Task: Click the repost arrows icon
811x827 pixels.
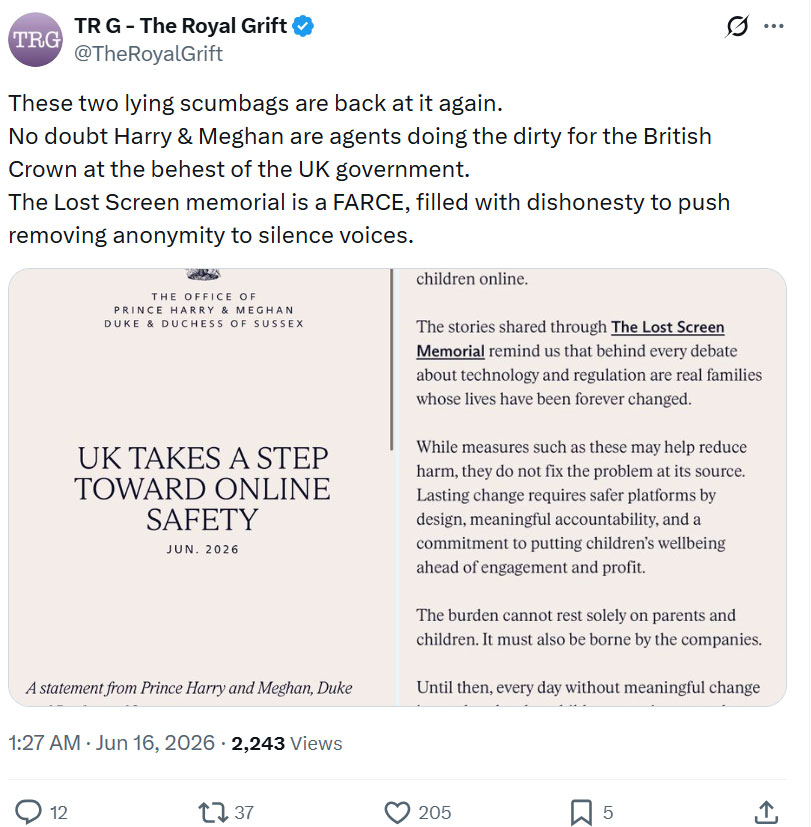Action: coord(213,812)
